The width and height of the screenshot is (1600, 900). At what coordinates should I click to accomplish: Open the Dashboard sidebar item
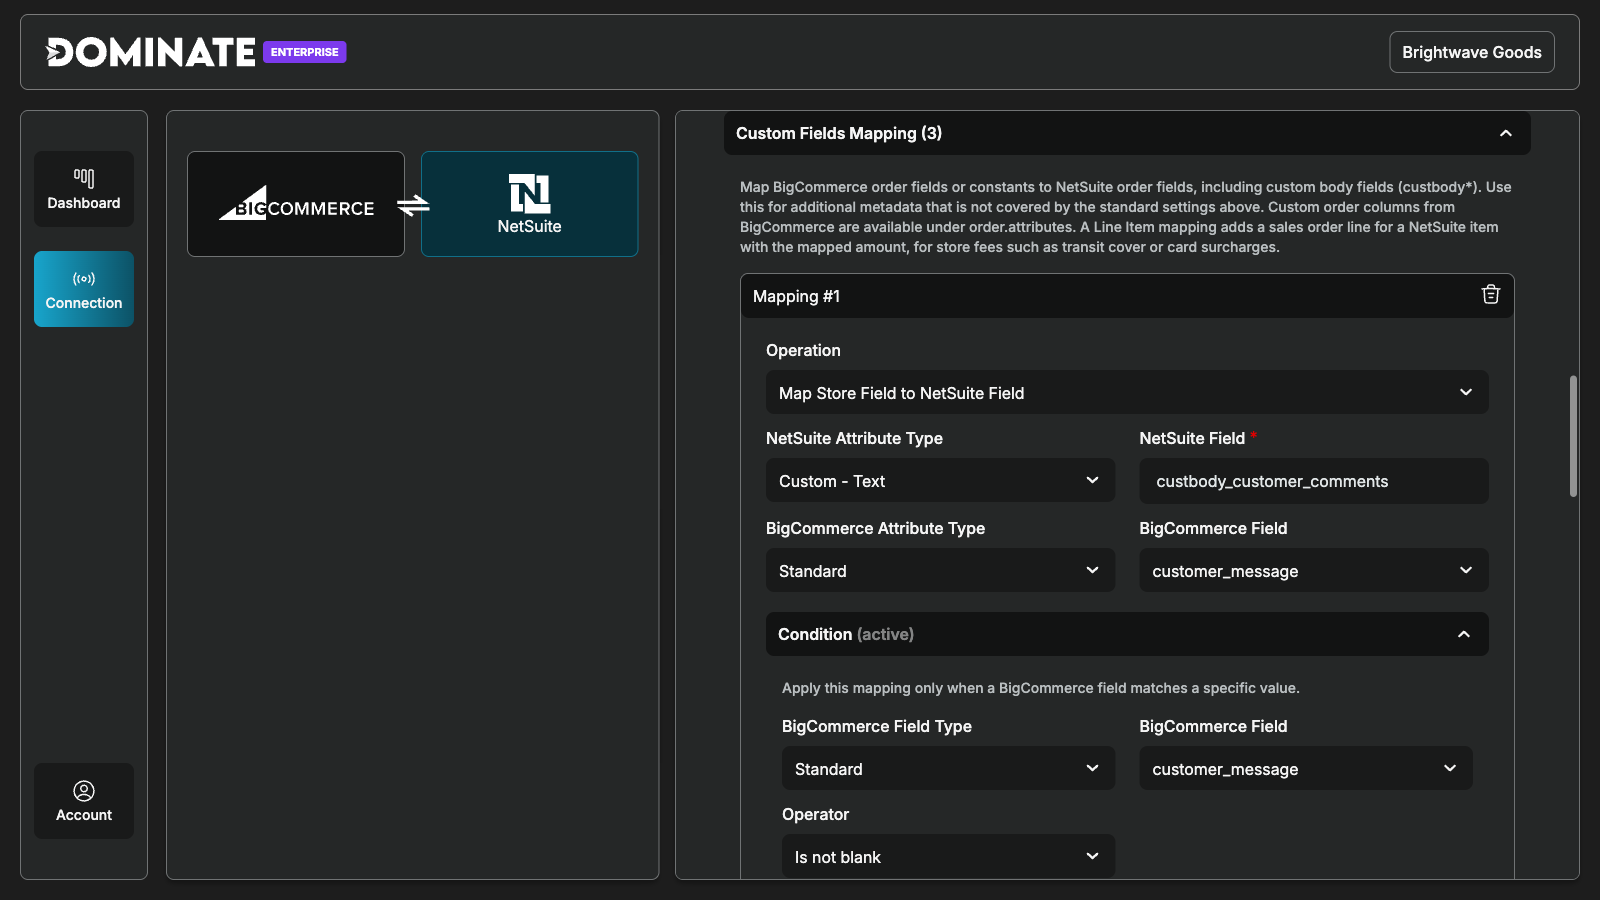[x=84, y=189]
